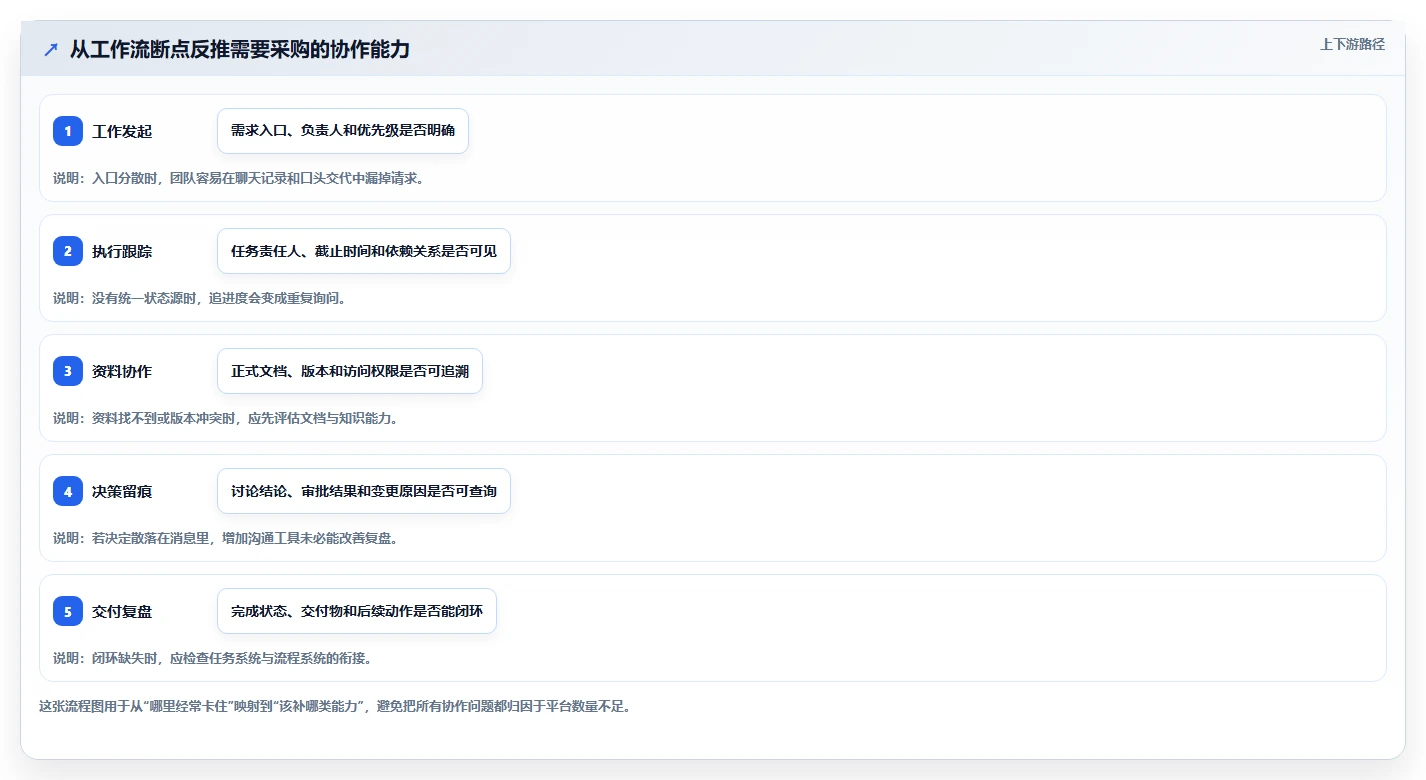This screenshot has width=1426, height=780.
Task: Select the 执行跟踪 step label
Action: 122,252
